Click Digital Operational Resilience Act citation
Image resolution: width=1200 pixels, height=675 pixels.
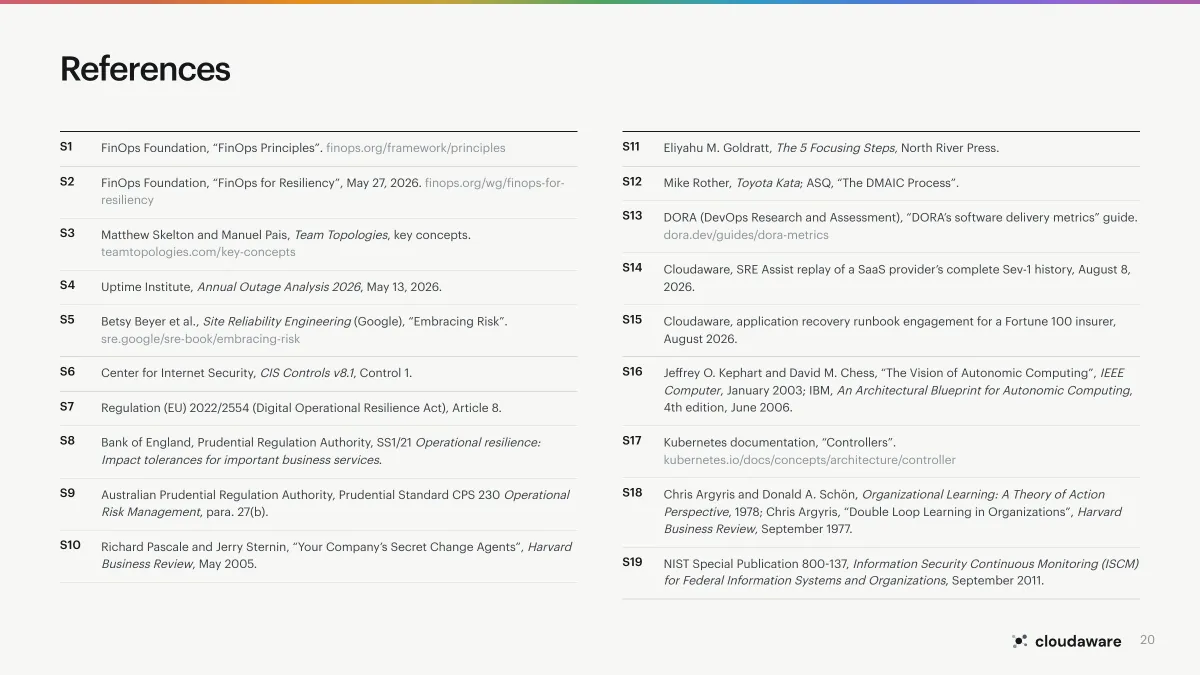tap(302, 408)
